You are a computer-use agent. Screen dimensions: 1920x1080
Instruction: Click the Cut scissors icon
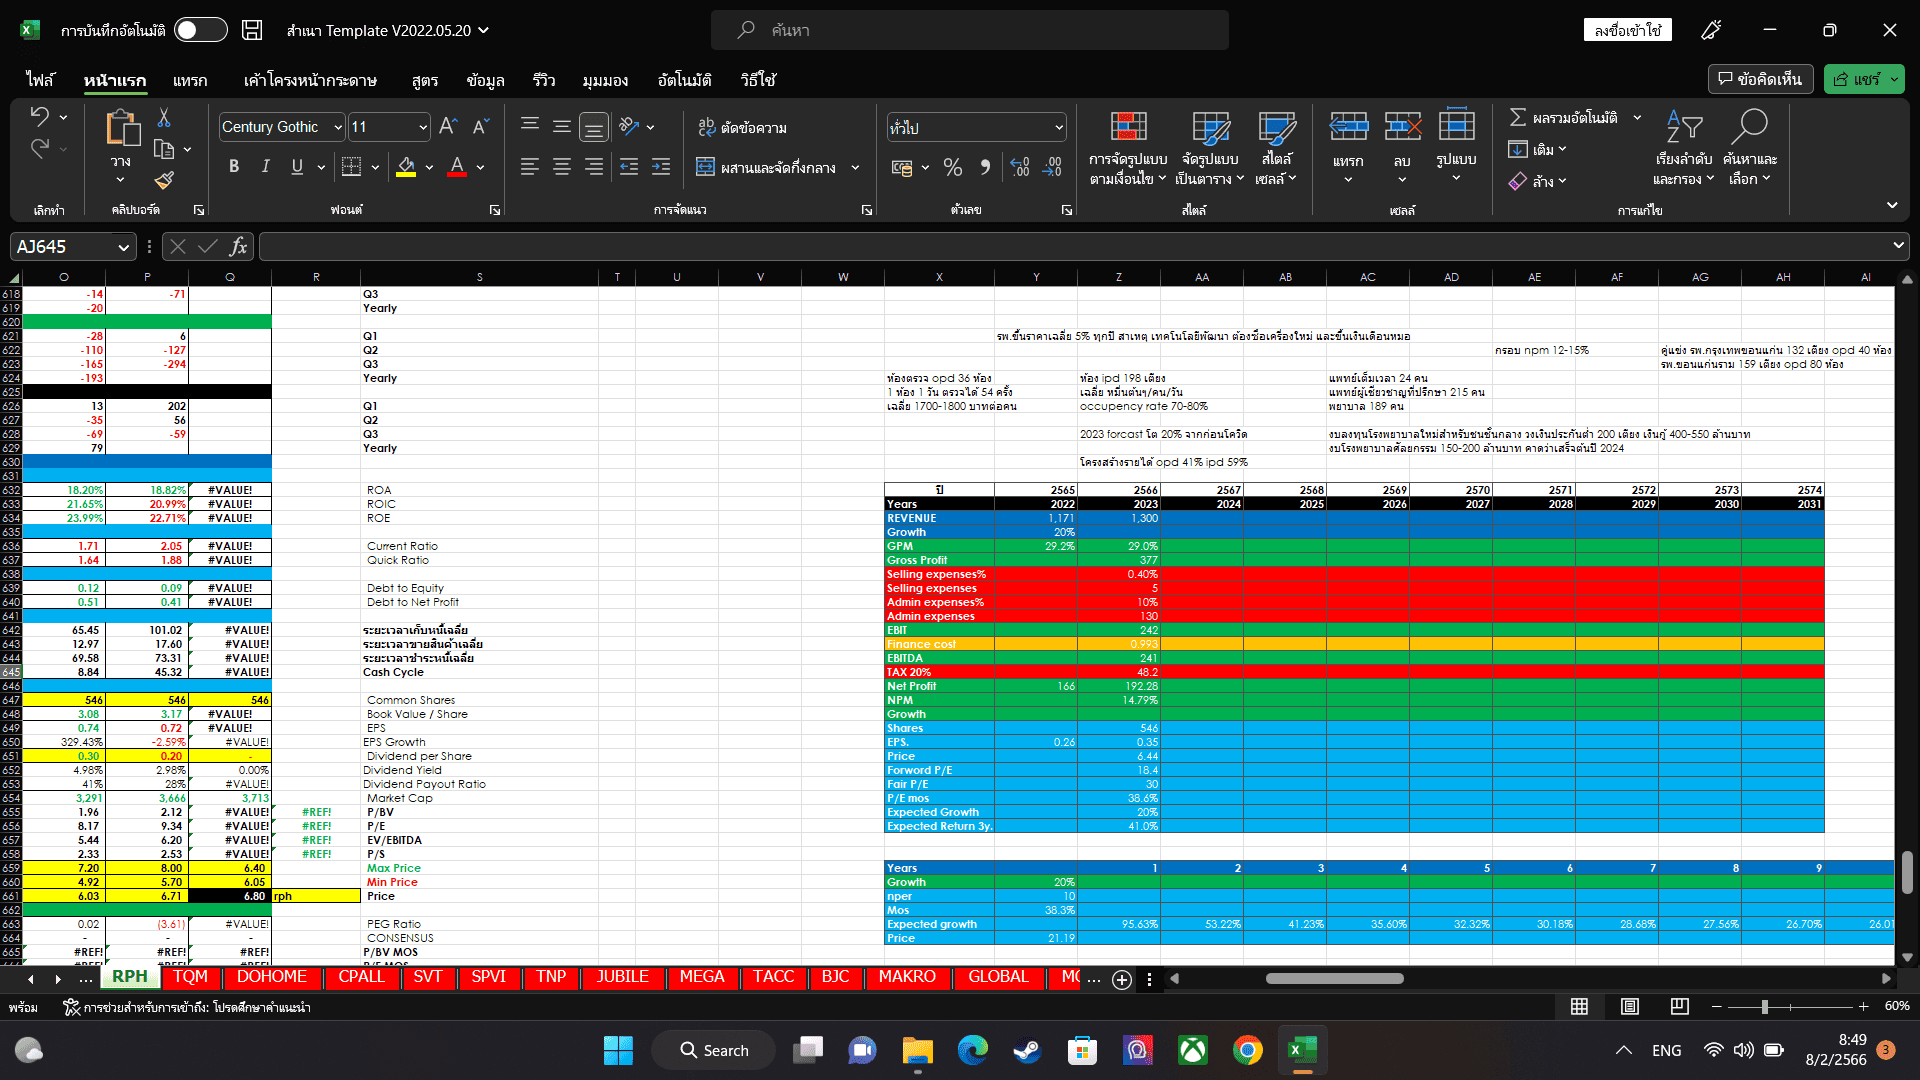click(x=164, y=118)
